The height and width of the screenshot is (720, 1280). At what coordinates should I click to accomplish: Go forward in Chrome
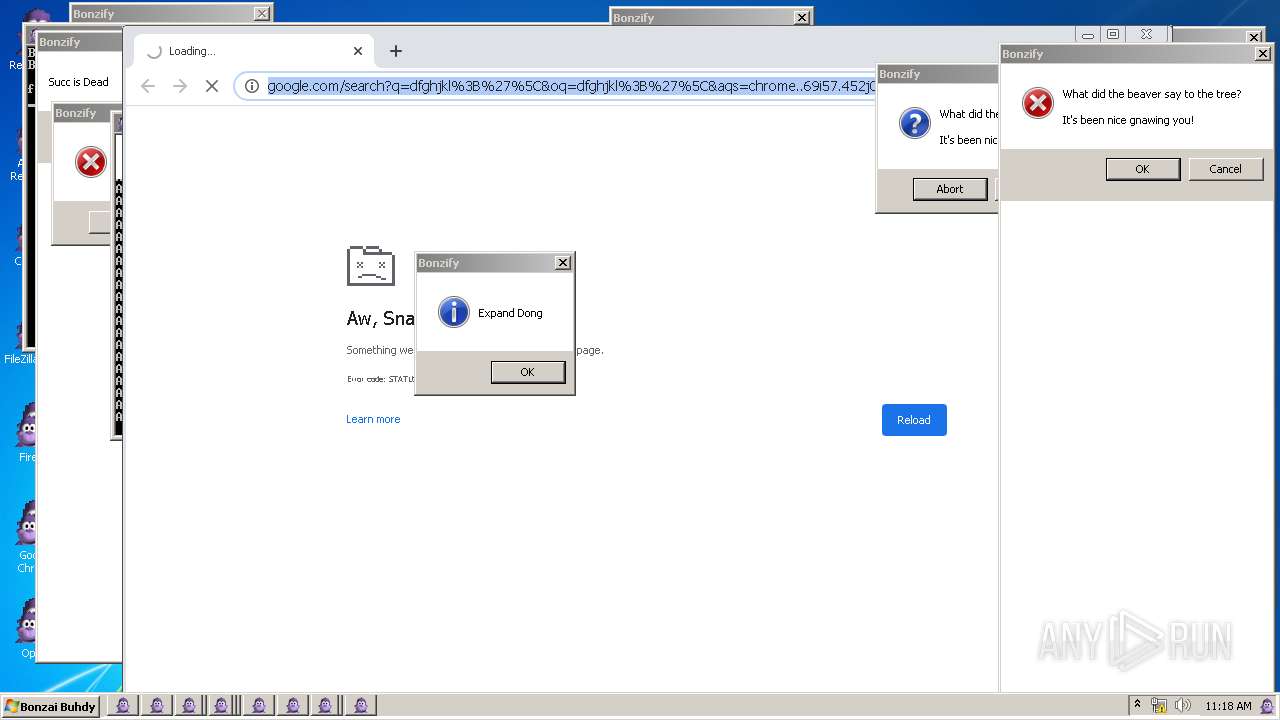tap(180, 86)
